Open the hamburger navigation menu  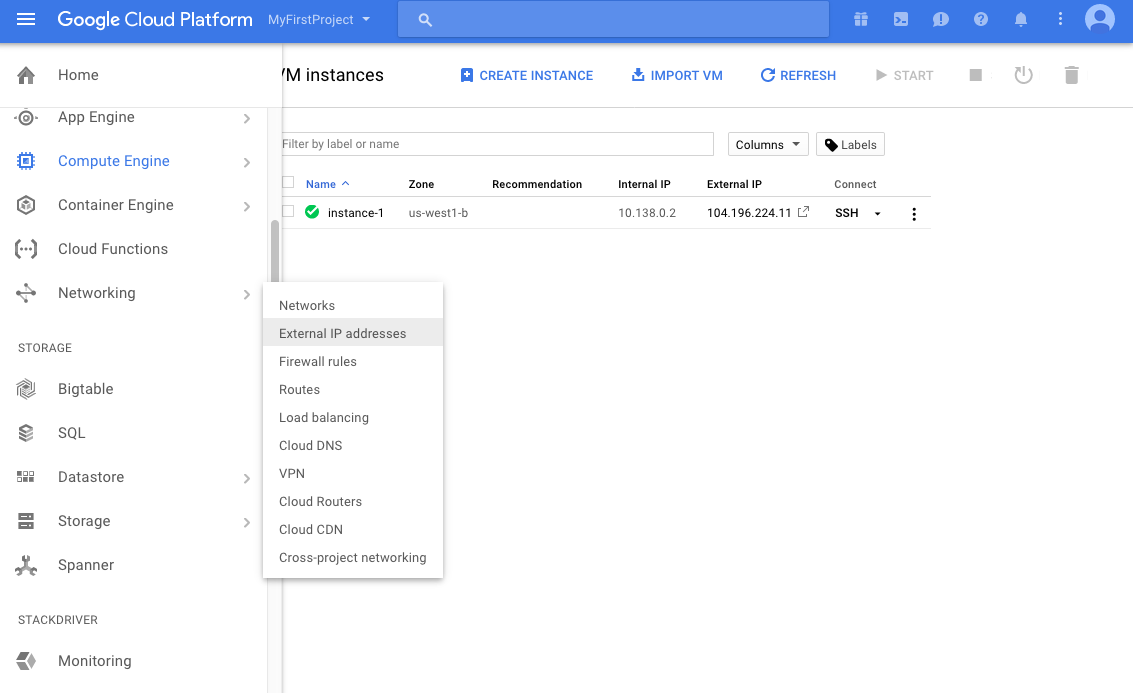pyautogui.click(x=26, y=20)
